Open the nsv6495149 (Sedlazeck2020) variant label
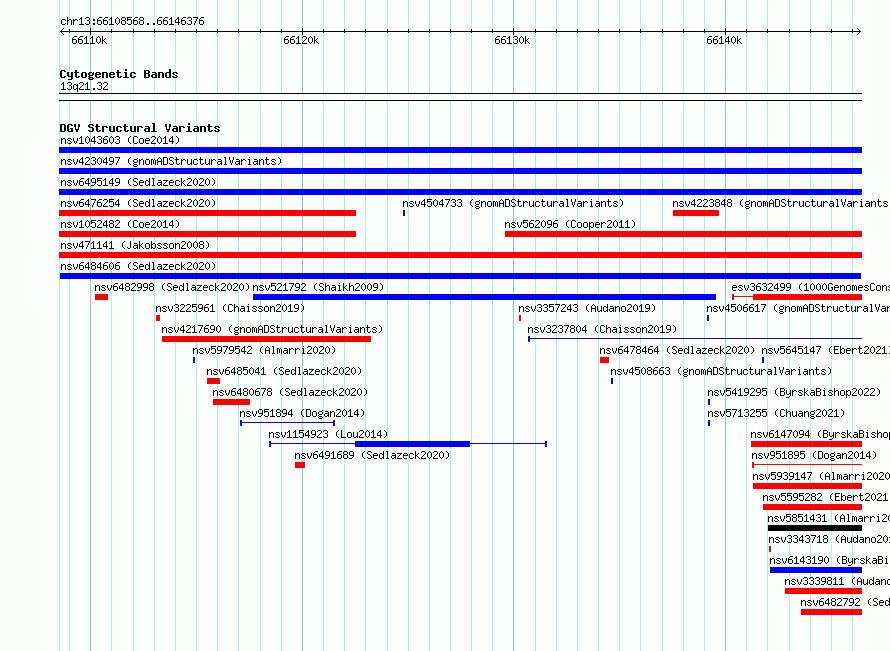This screenshot has width=890, height=651. pyautogui.click(x=138, y=182)
